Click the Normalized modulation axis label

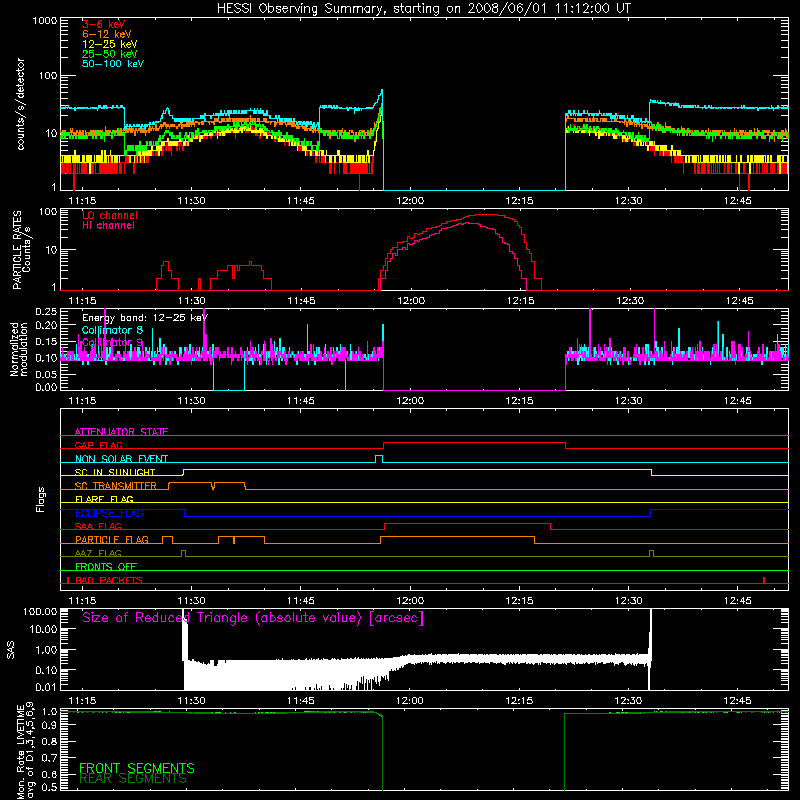pos(19,349)
